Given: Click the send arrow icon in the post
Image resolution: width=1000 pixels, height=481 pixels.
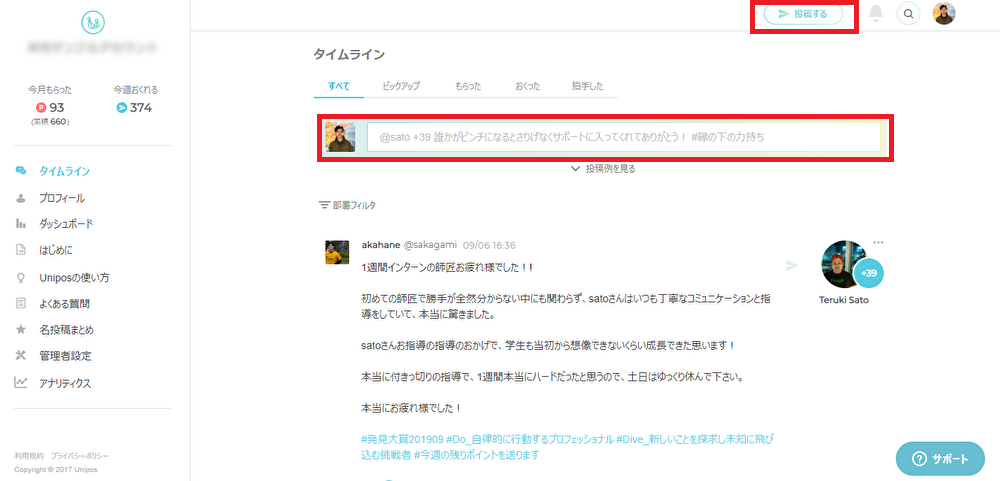Looking at the screenshot, I should click(791, 265).
